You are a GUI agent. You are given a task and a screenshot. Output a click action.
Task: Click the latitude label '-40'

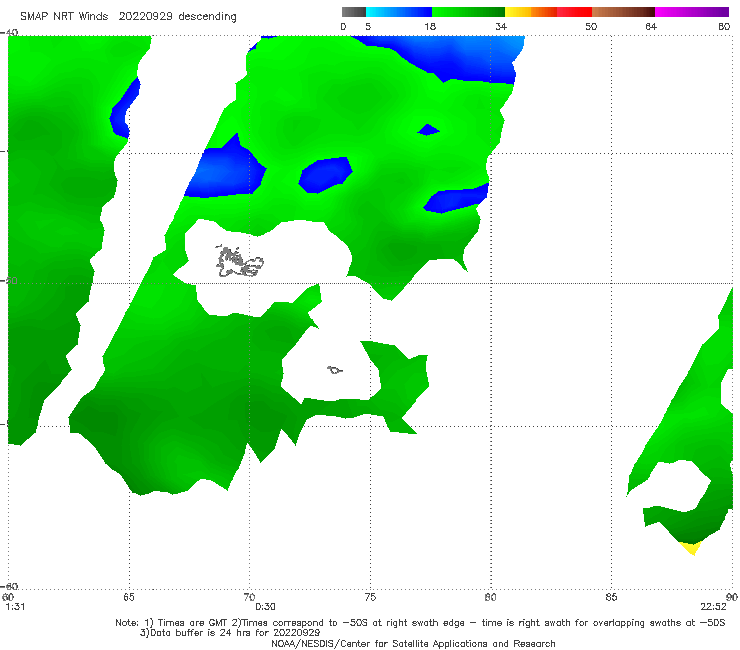pyautogui.click(x=9, y=32)
